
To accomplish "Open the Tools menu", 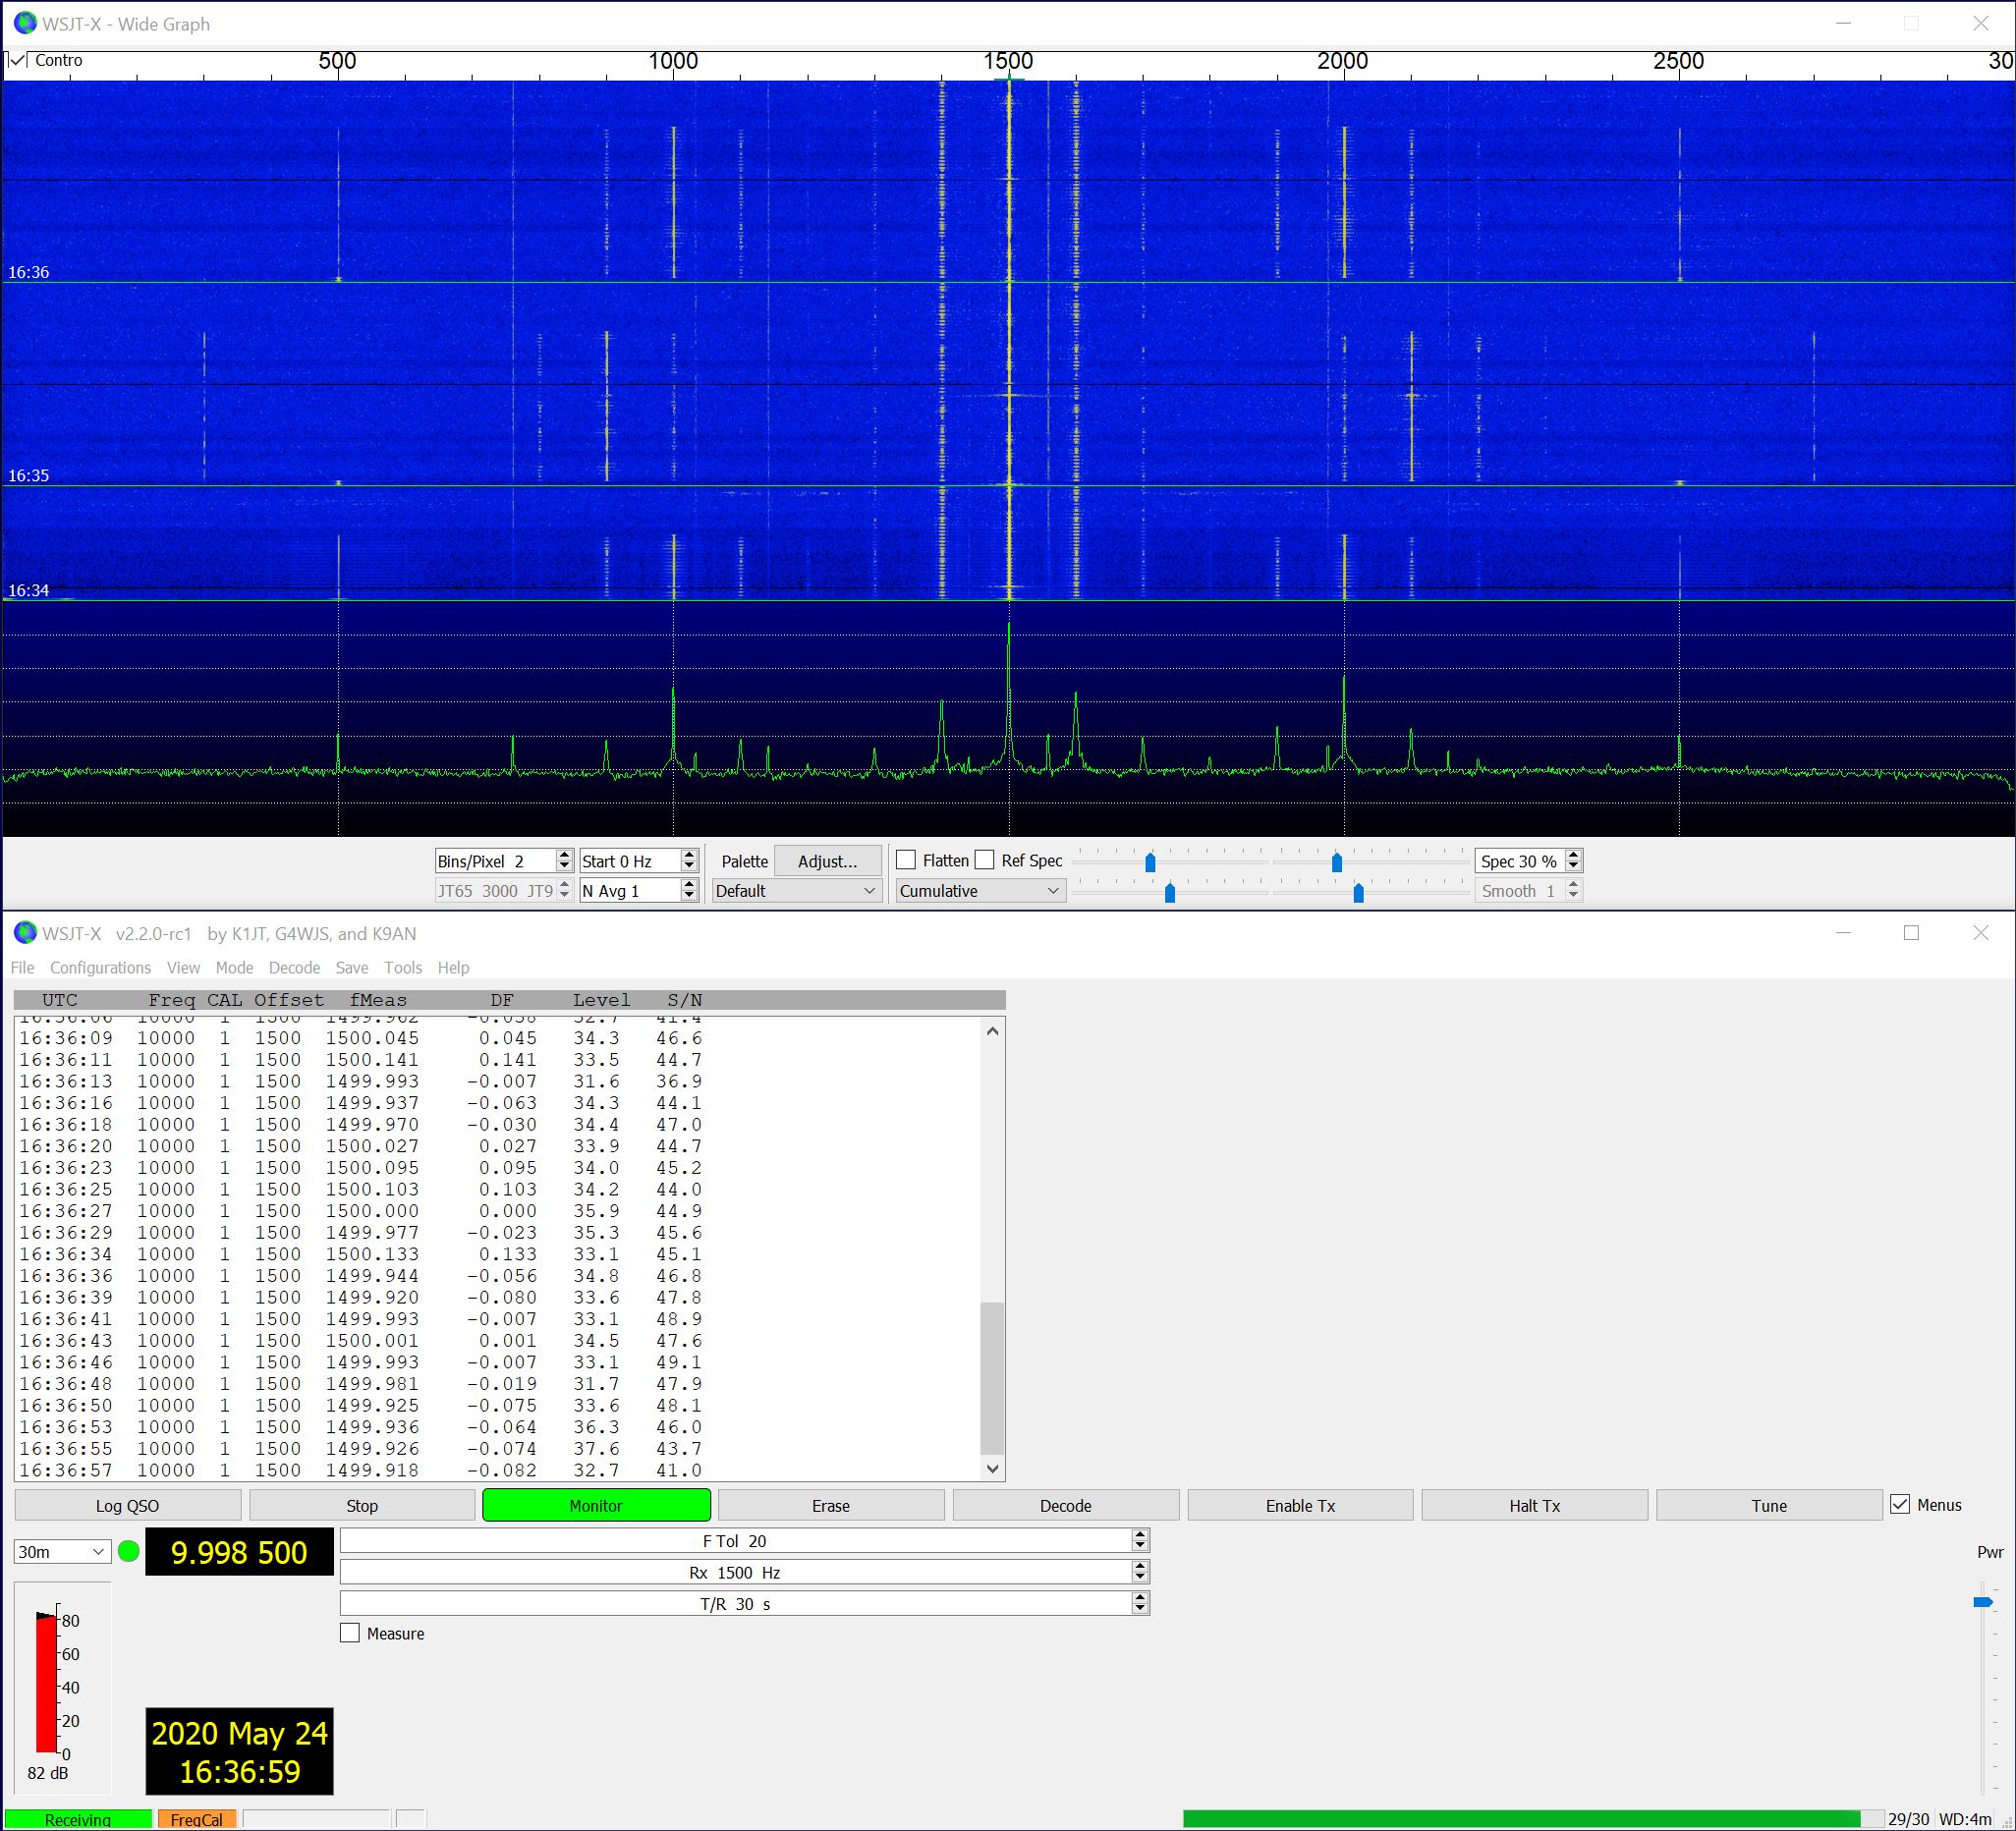I will tap(404, 967).
